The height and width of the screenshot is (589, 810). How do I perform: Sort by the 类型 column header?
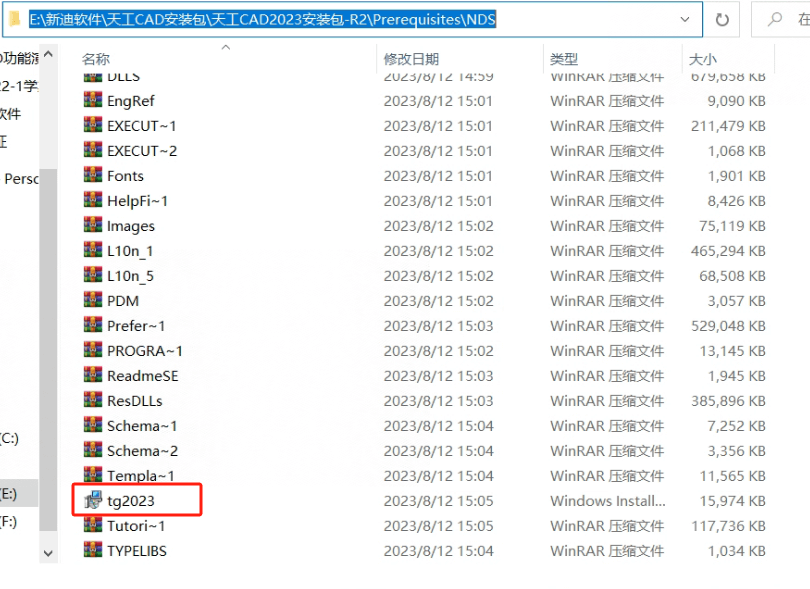(564, 60)
